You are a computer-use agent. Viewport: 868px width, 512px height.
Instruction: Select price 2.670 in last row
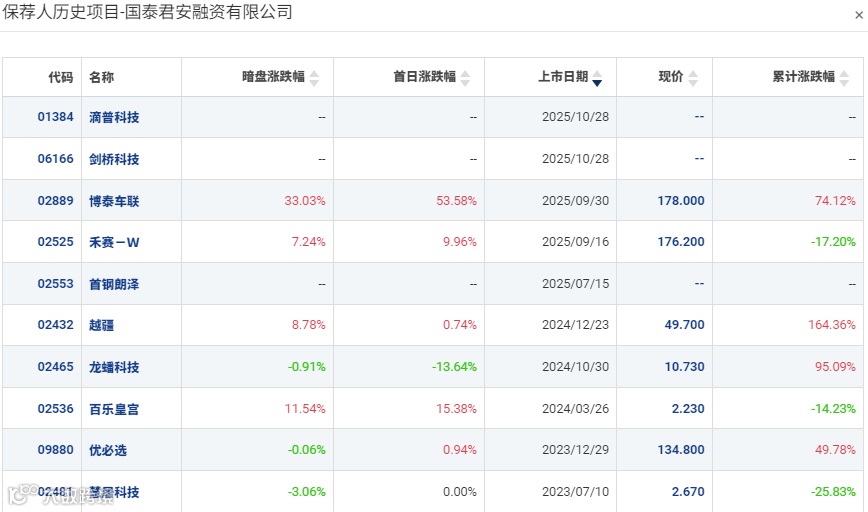click(688, 492)
